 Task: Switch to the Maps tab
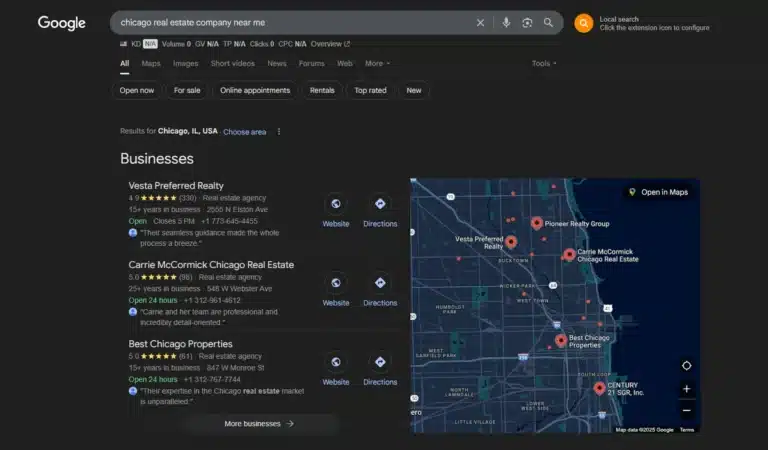[x=151, y=63]
